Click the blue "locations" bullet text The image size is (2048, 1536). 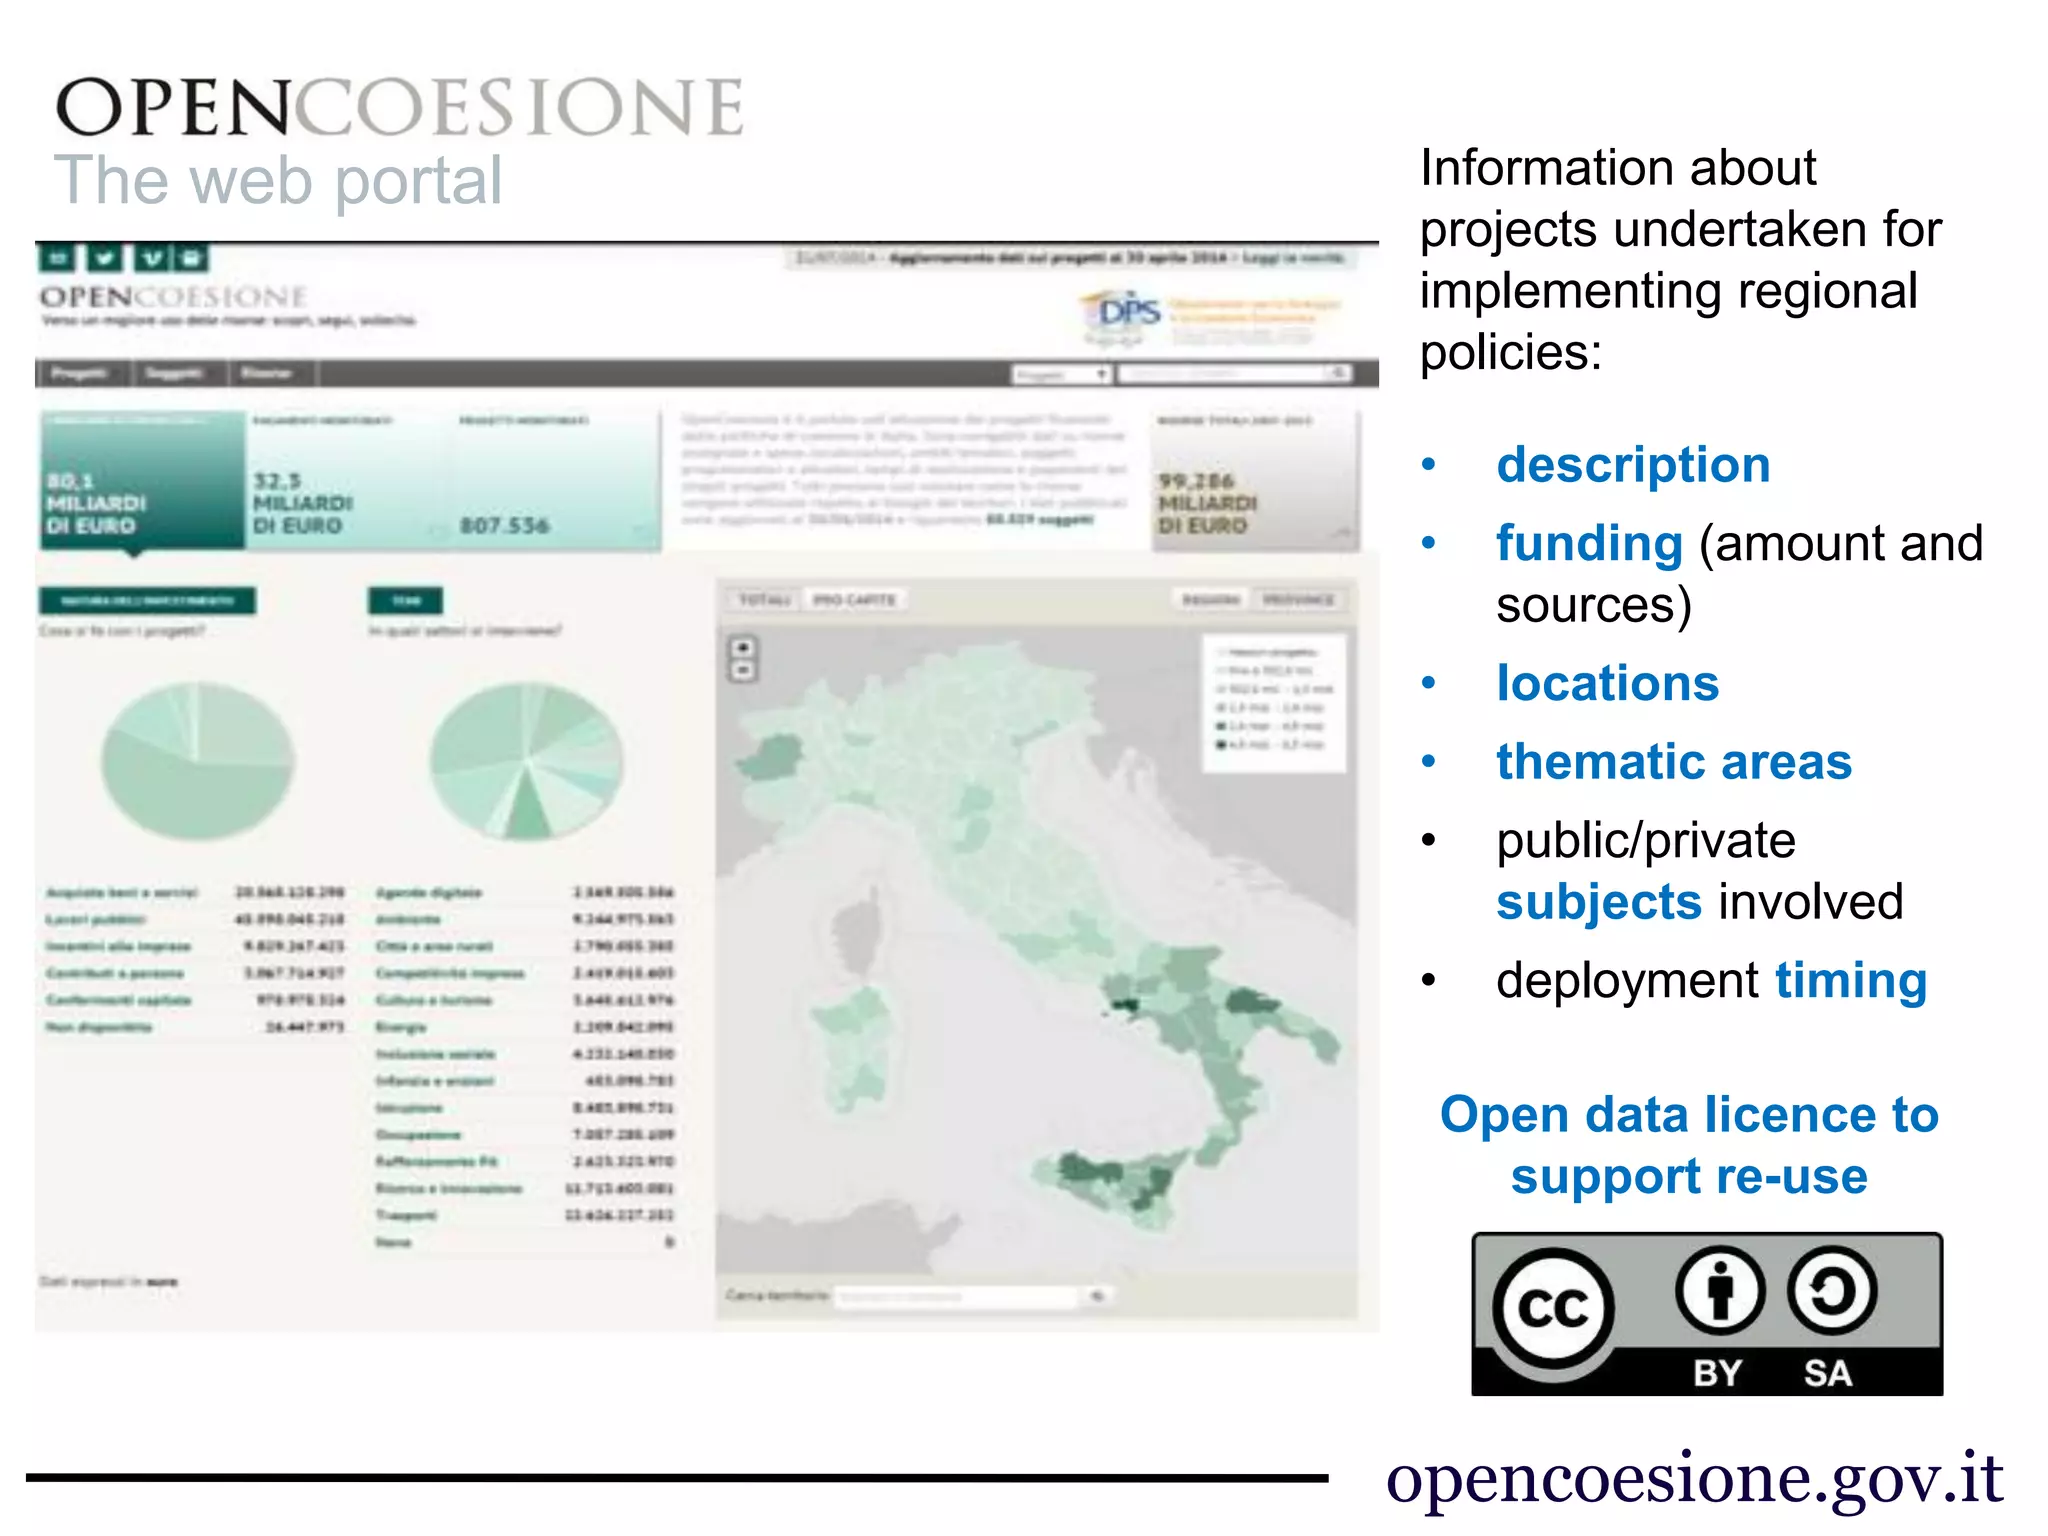tap(1607, 683)
